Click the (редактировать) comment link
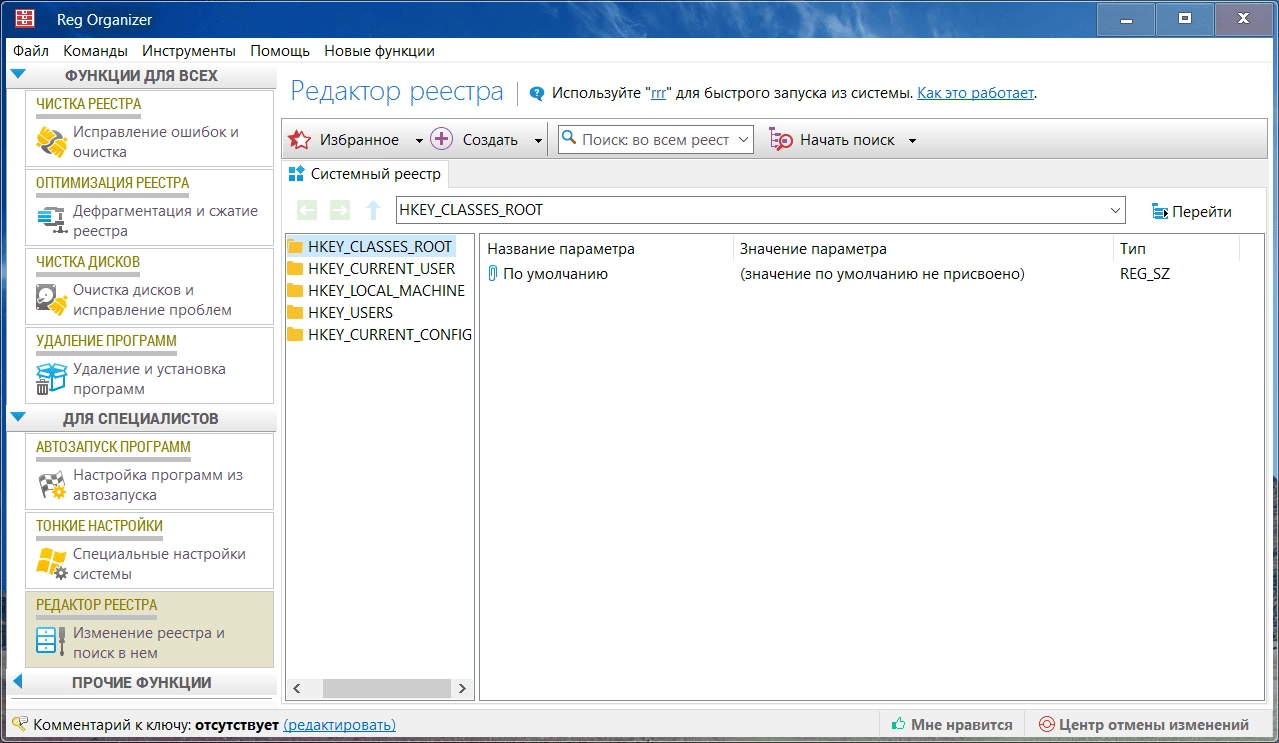The width and height of the screenshot is (1279, 743). click(x=339, y=725)
